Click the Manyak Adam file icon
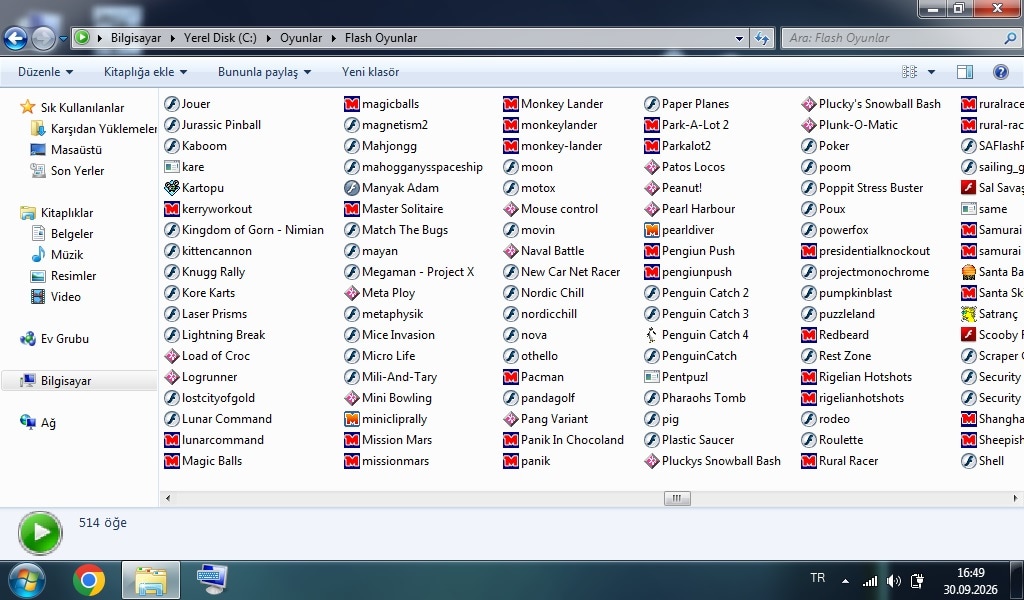The image size is (1024, 600). 352,188
